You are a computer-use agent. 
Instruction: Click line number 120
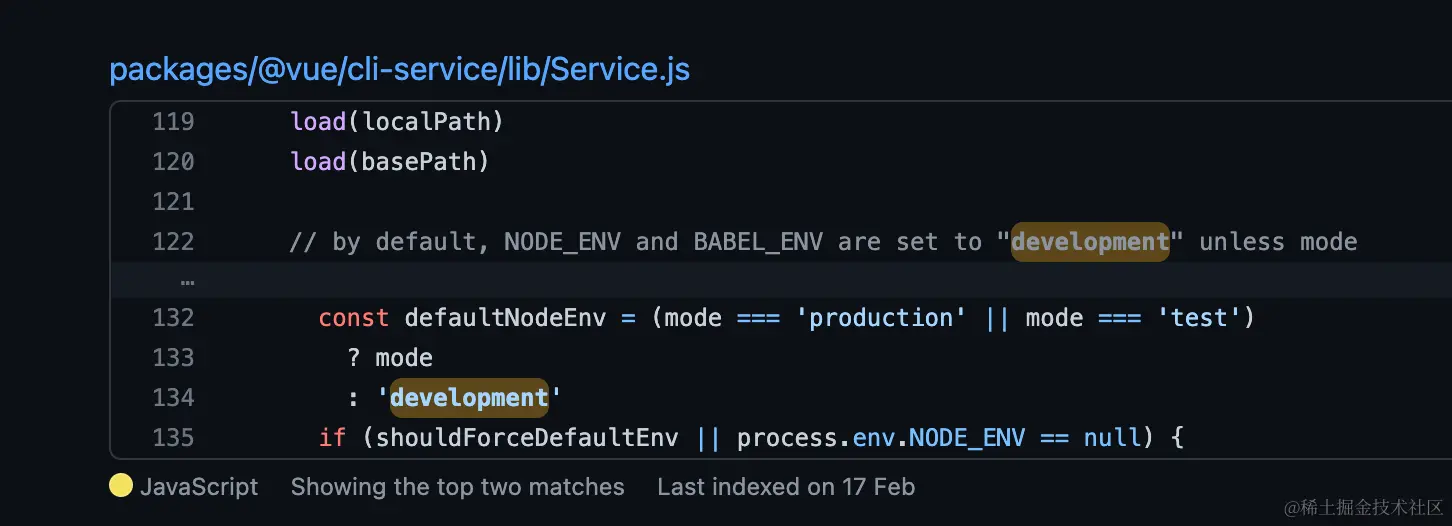[x=173, y=162]
